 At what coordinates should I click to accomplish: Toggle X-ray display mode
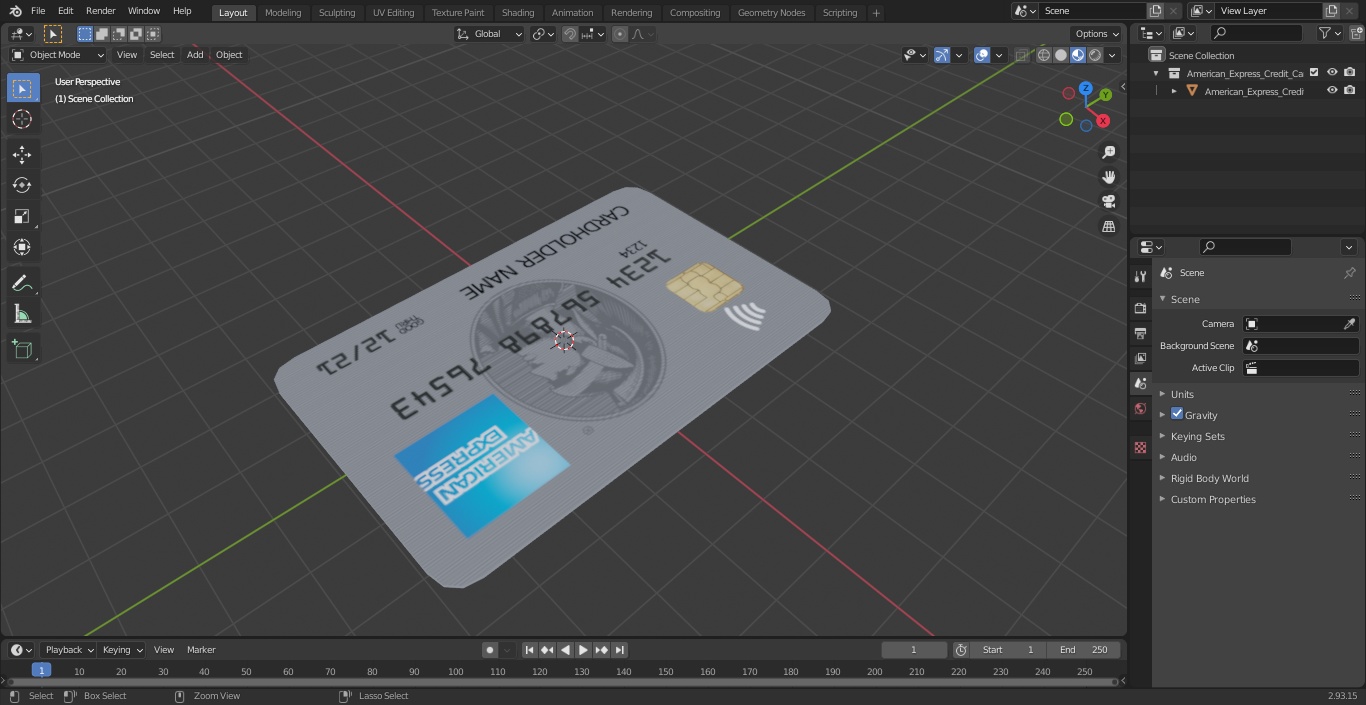click(1021, 55)
